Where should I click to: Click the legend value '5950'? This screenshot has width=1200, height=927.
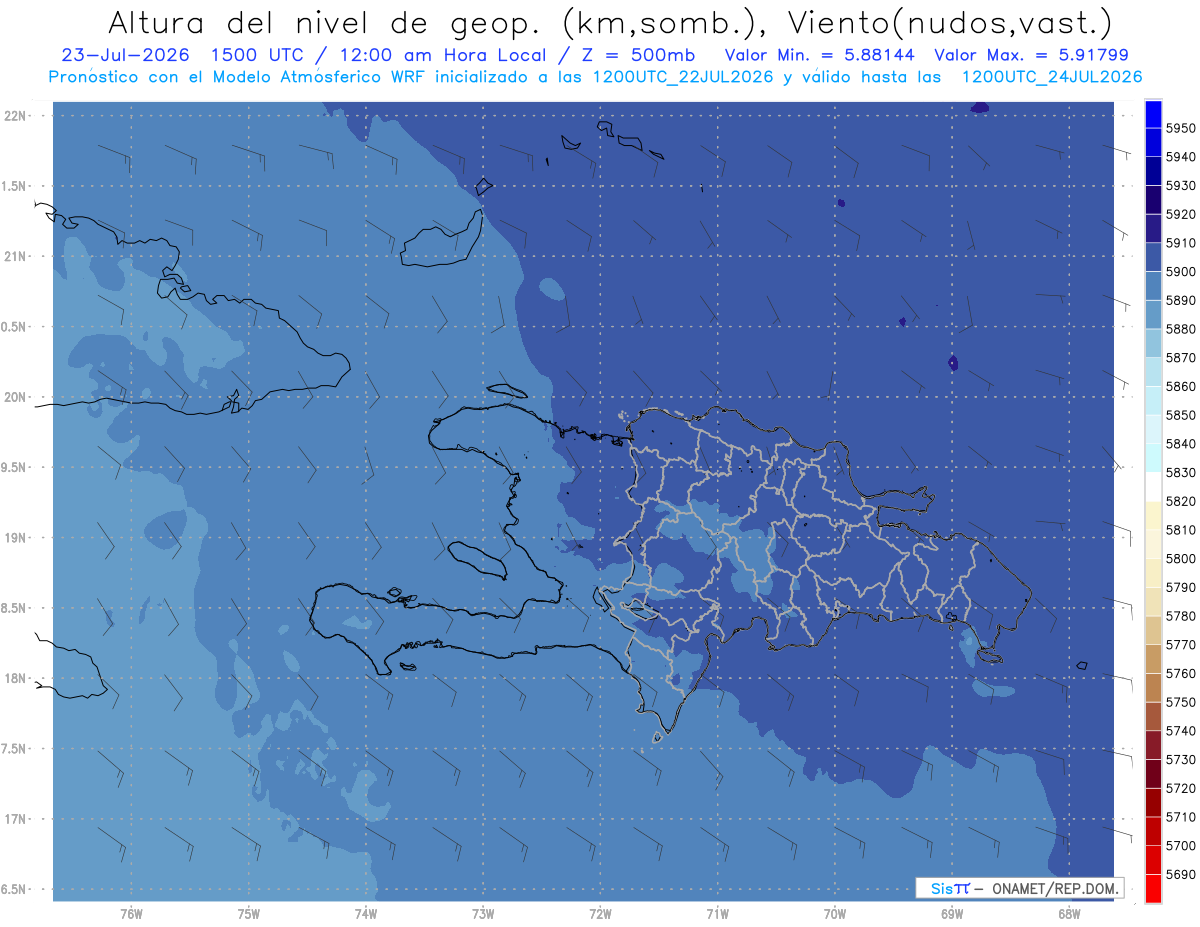pos(1180,128)
